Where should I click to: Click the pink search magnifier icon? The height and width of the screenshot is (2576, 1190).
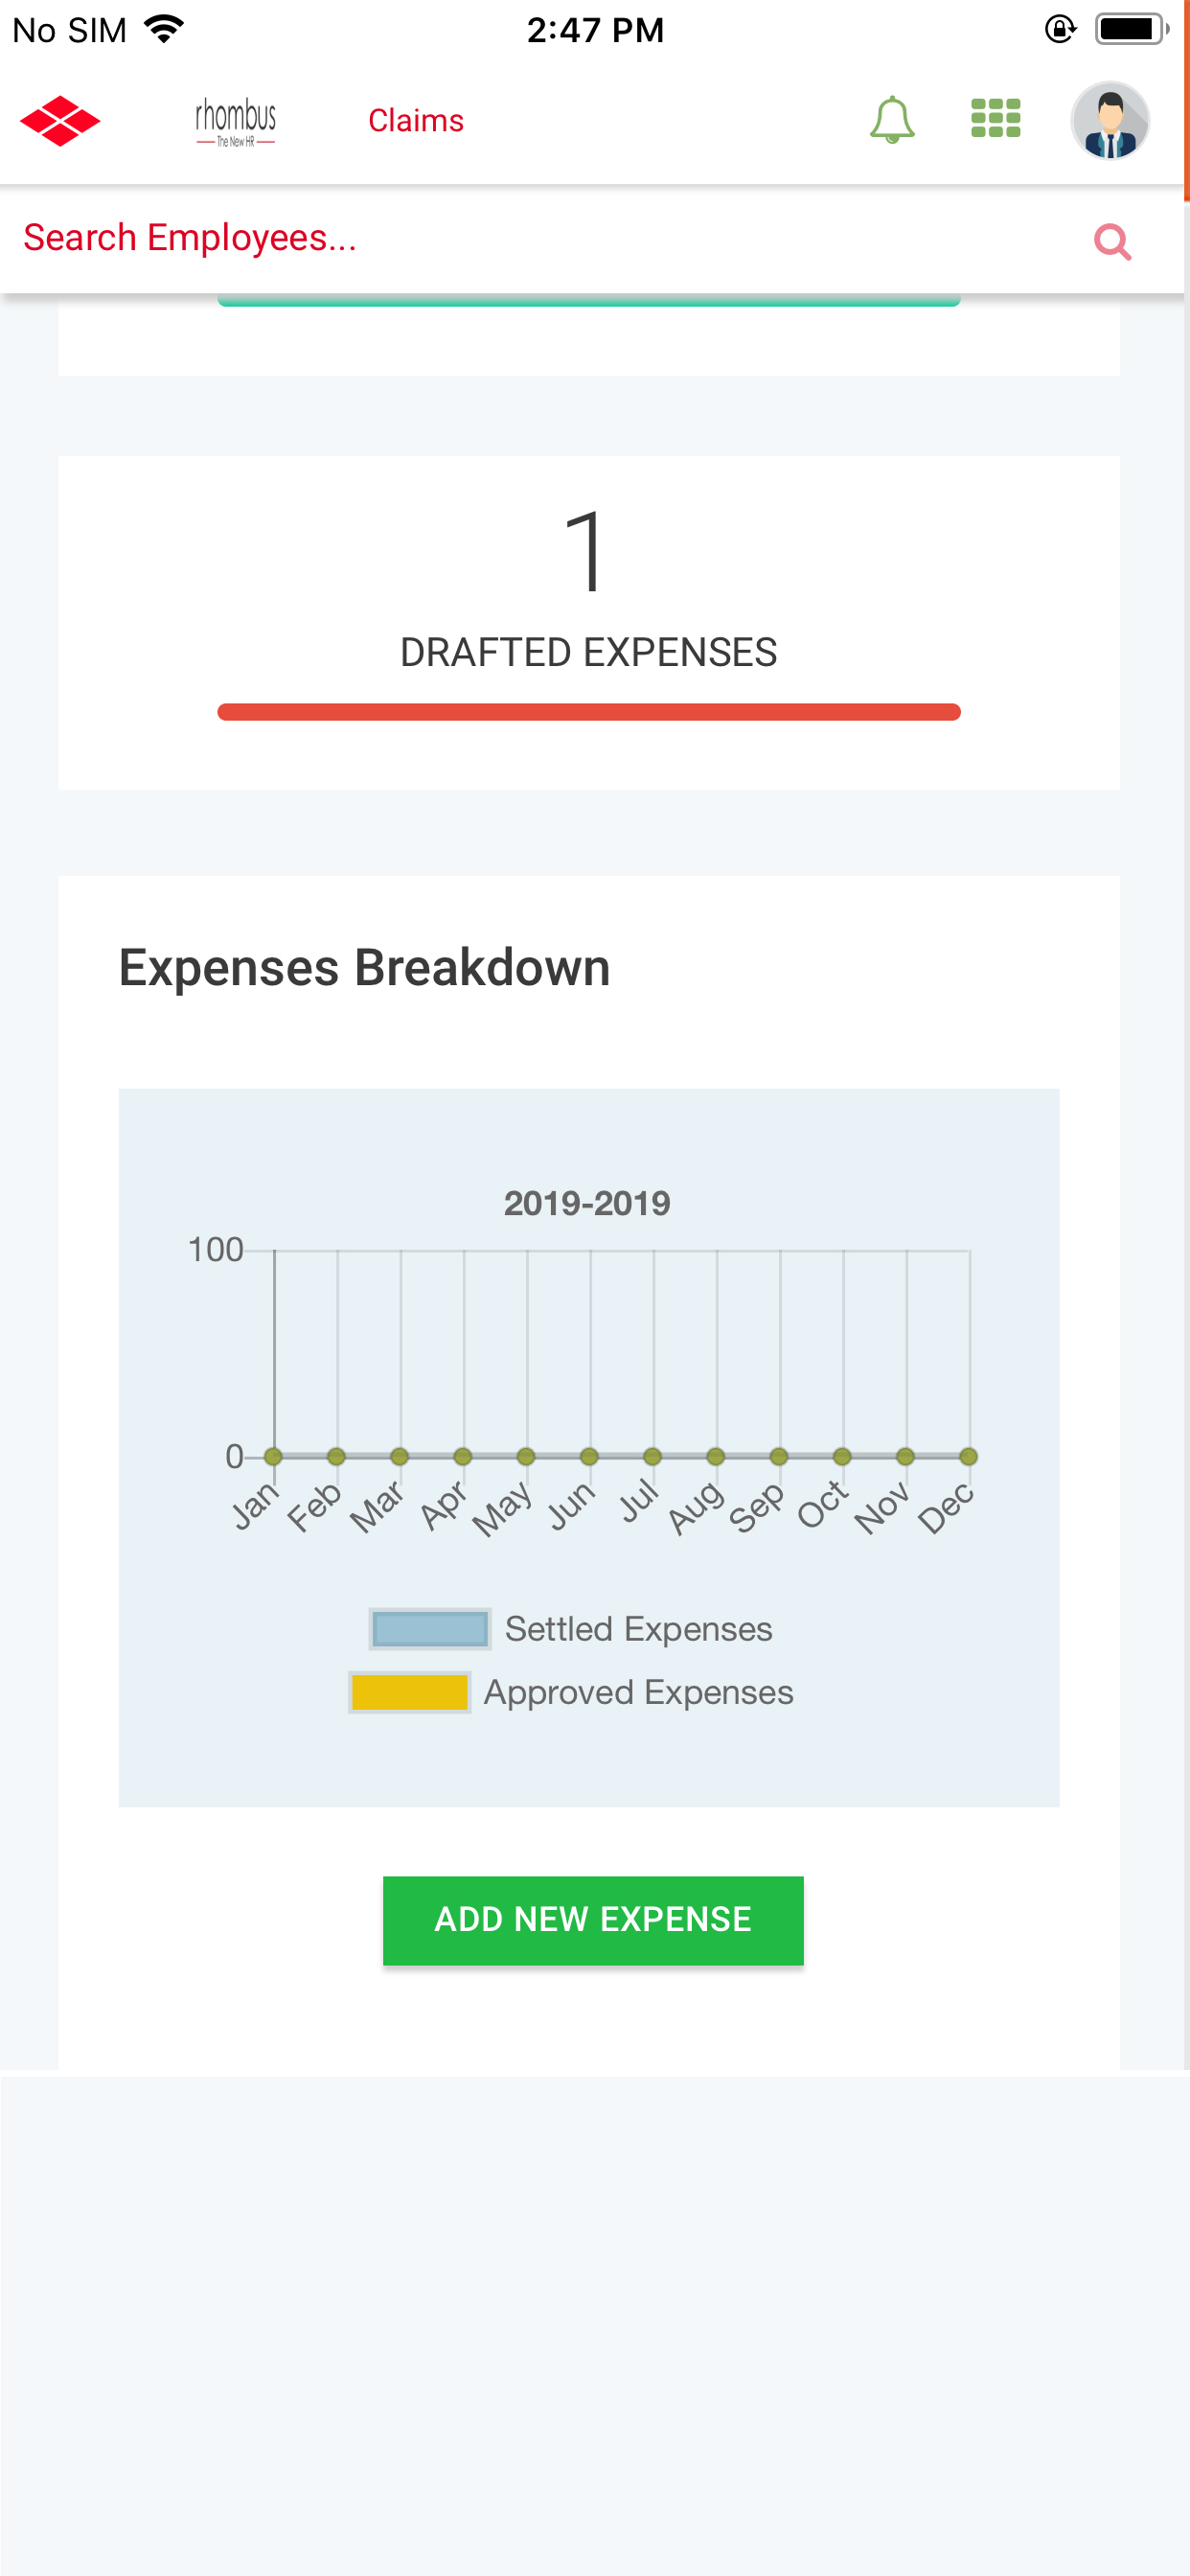(1112, 241)
